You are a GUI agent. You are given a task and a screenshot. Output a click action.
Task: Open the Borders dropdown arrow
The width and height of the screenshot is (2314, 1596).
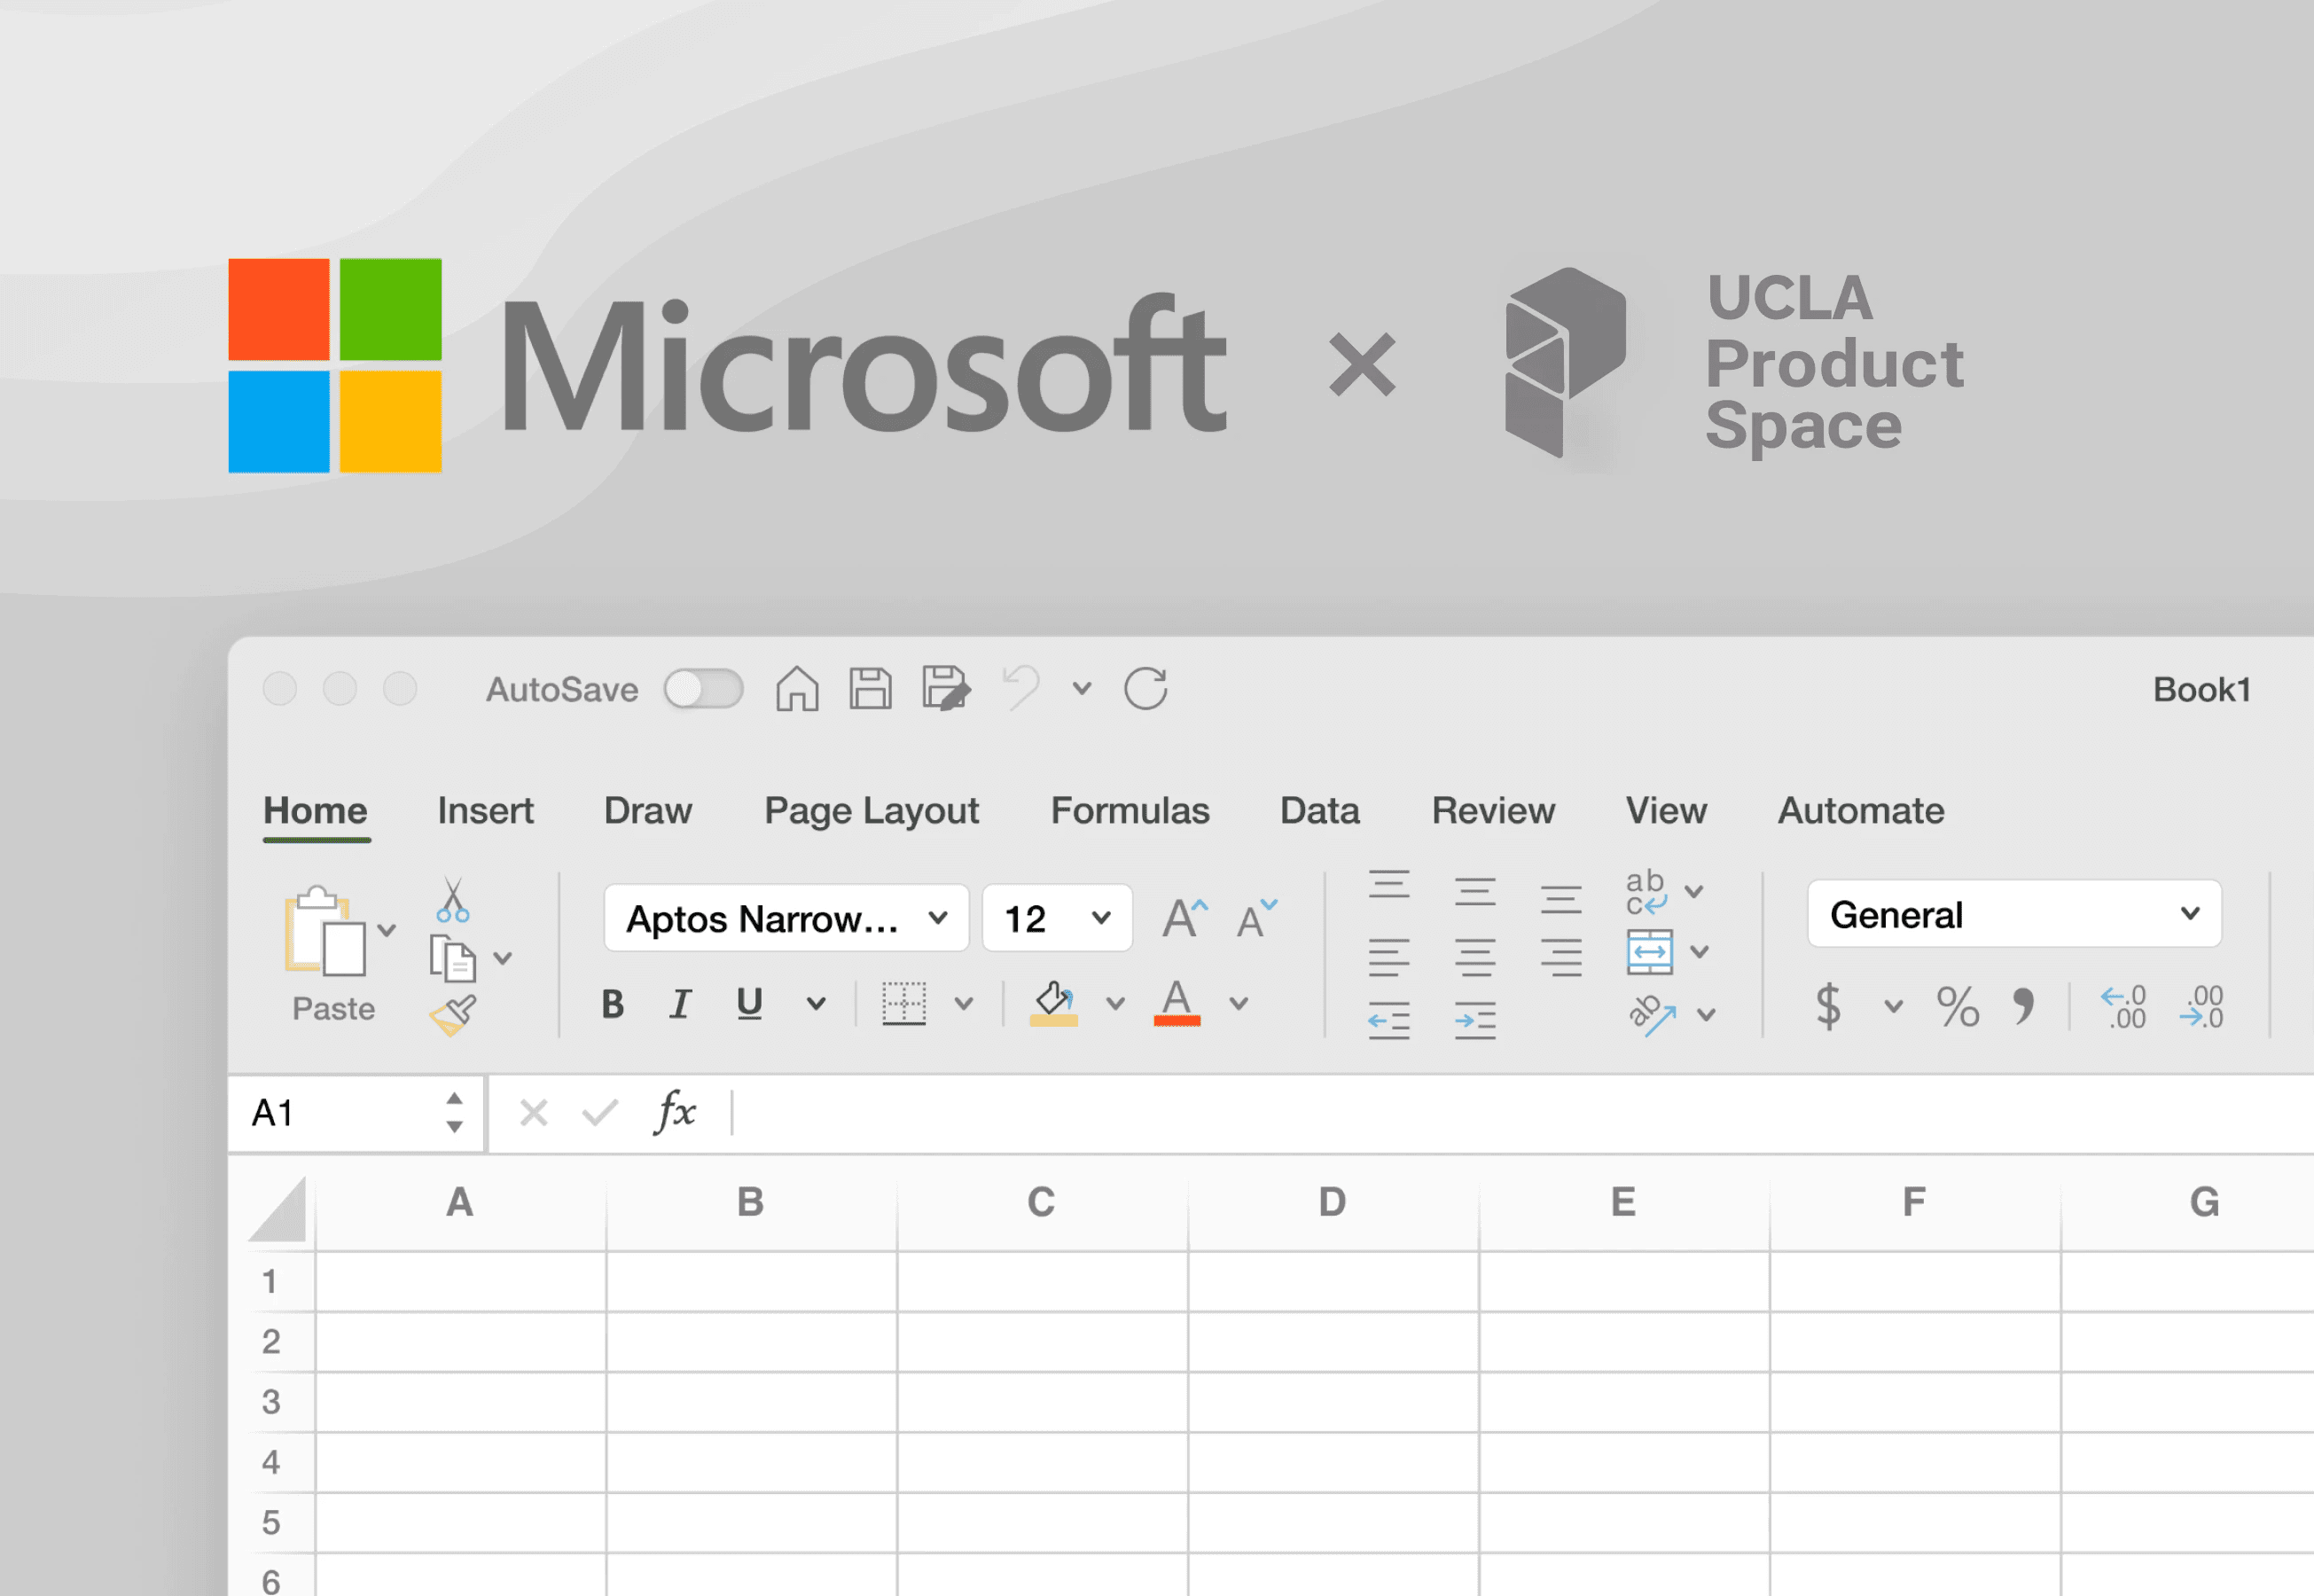964,1004
